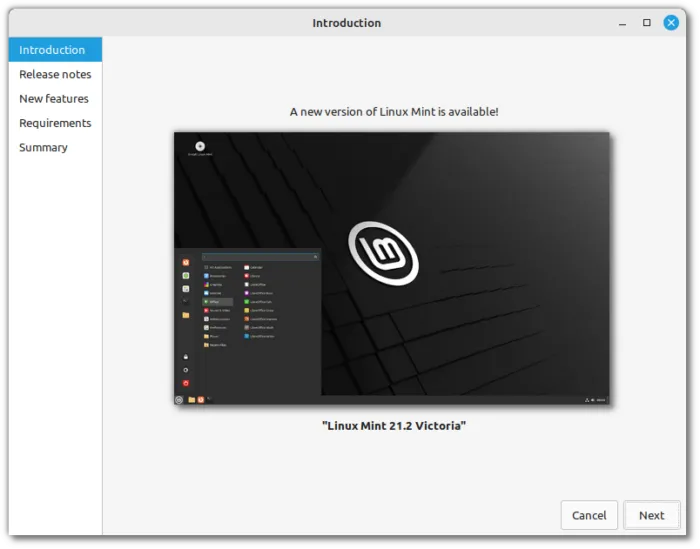Go to the Requirements page
Image resolution: width=700 pixels, height=549 pixels.
coord(55,123)
